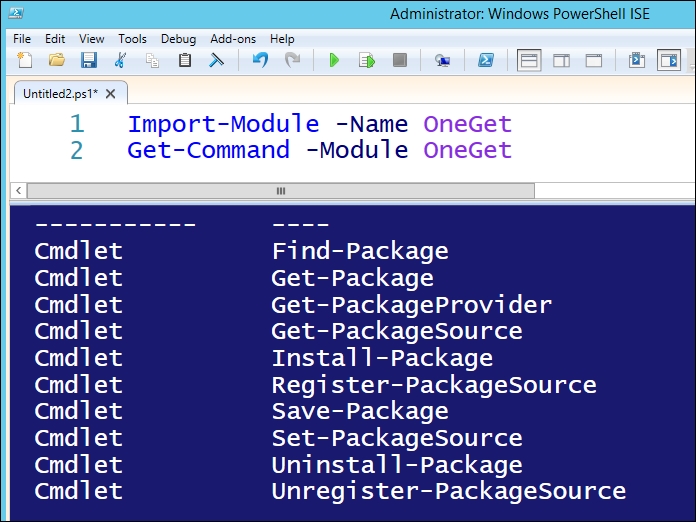Click Get-PackageSource in console output
Viewport: 696px width, 522px height.
pos(397,332)
